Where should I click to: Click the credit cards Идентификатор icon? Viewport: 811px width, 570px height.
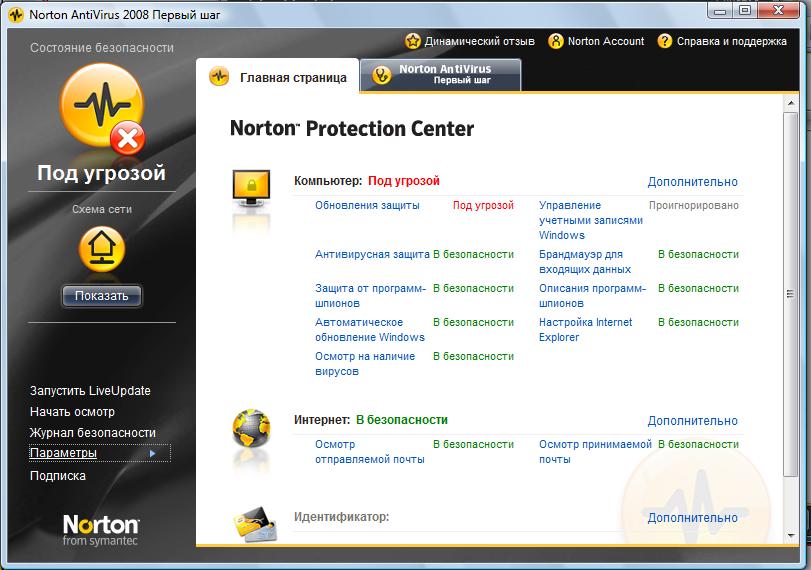coord(255,523)
